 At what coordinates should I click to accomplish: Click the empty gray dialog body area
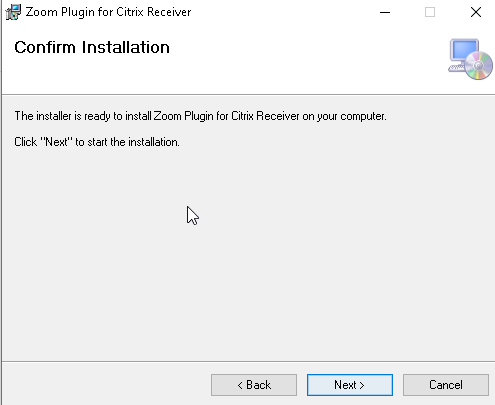(248, 260)
